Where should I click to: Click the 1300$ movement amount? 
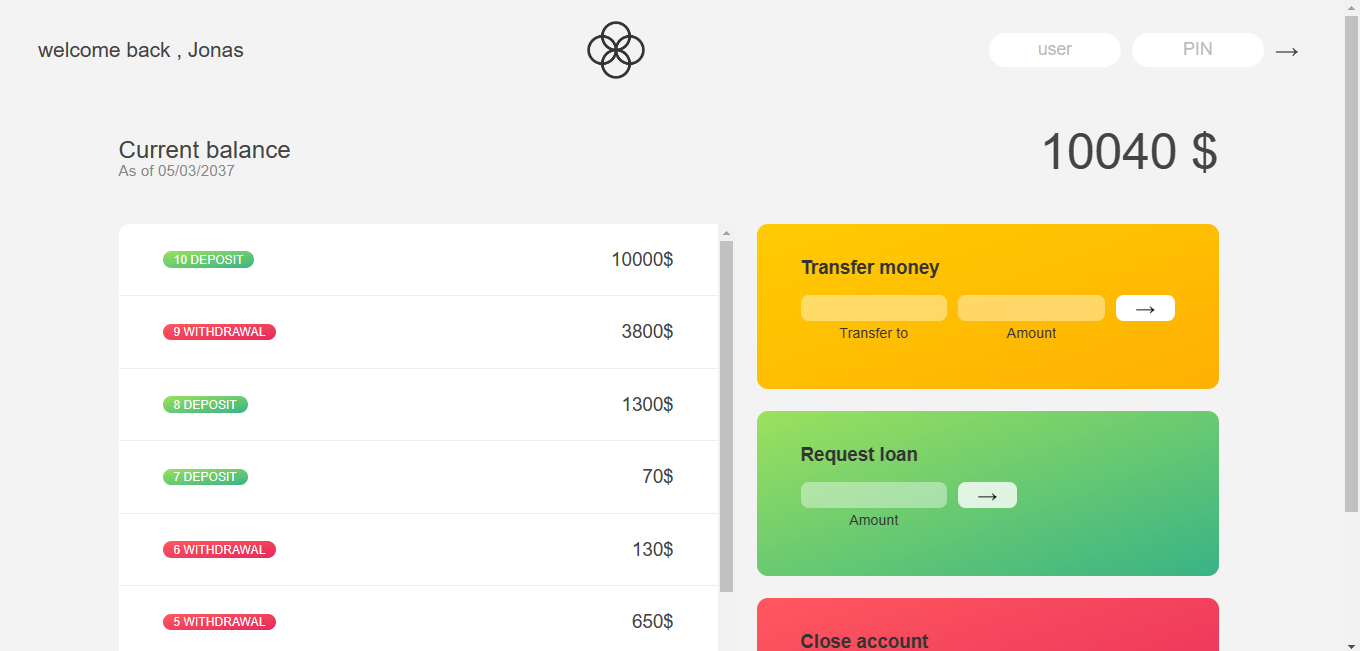pos(647,404)
